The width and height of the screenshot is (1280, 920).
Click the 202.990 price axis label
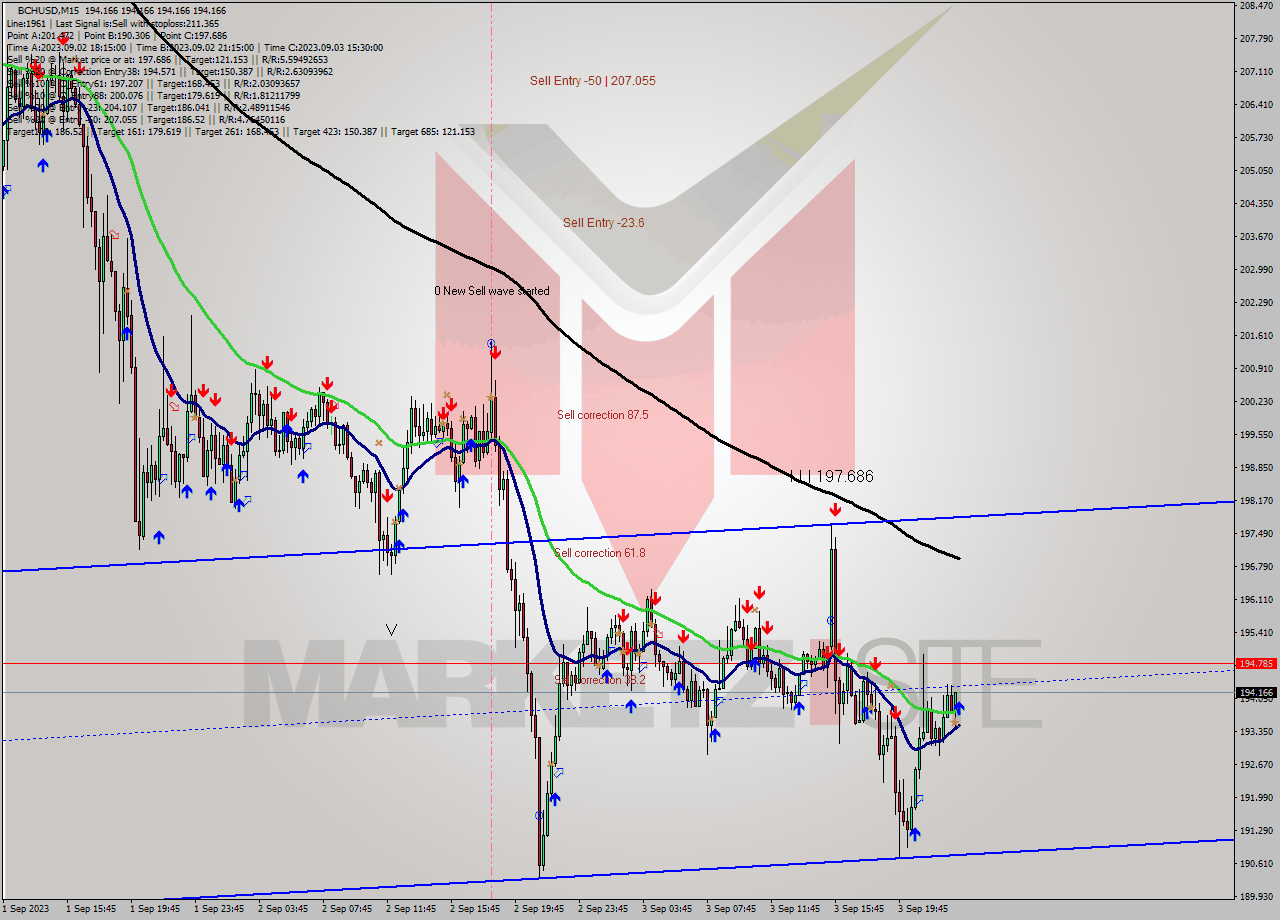point(1255,270)
